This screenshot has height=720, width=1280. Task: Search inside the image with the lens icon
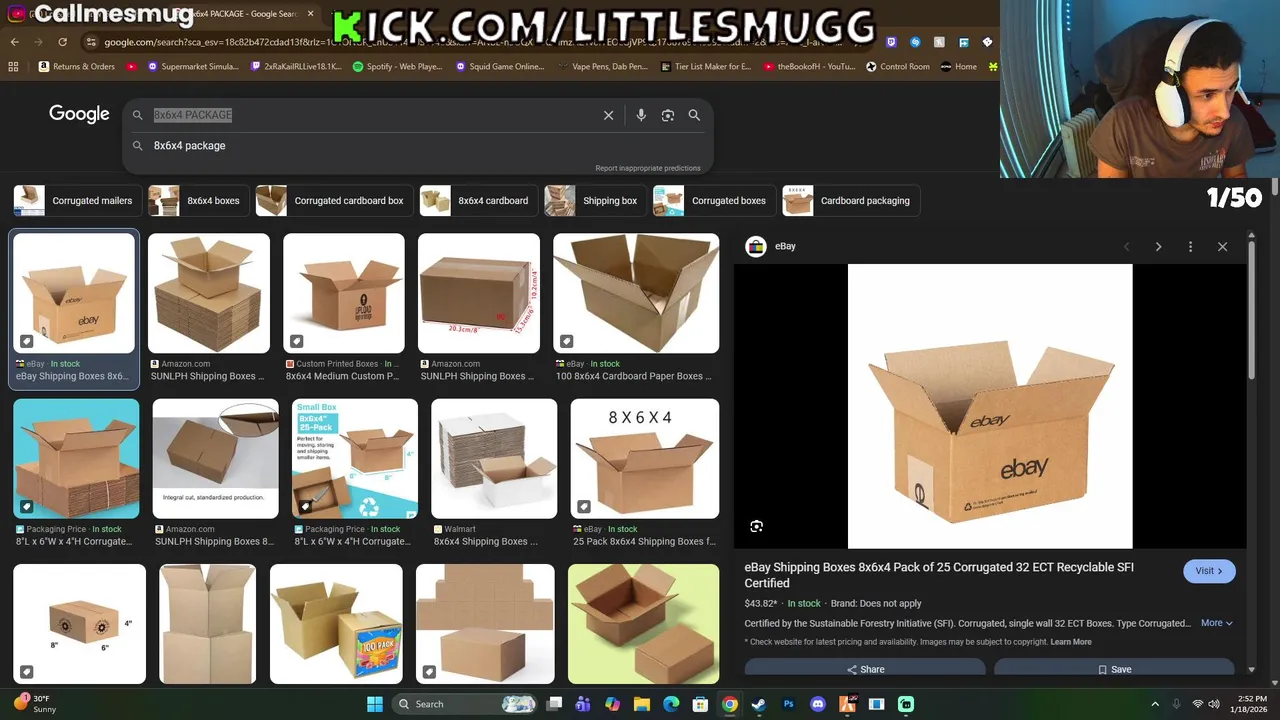(757, 526)
